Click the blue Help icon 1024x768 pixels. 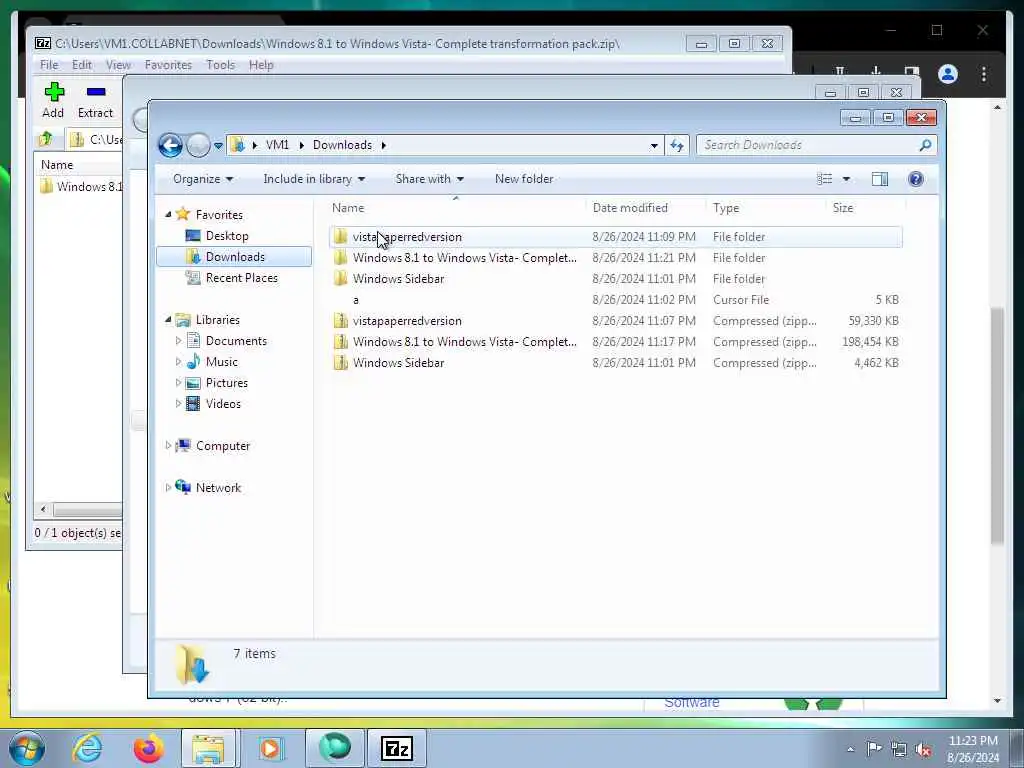(916, 179)
